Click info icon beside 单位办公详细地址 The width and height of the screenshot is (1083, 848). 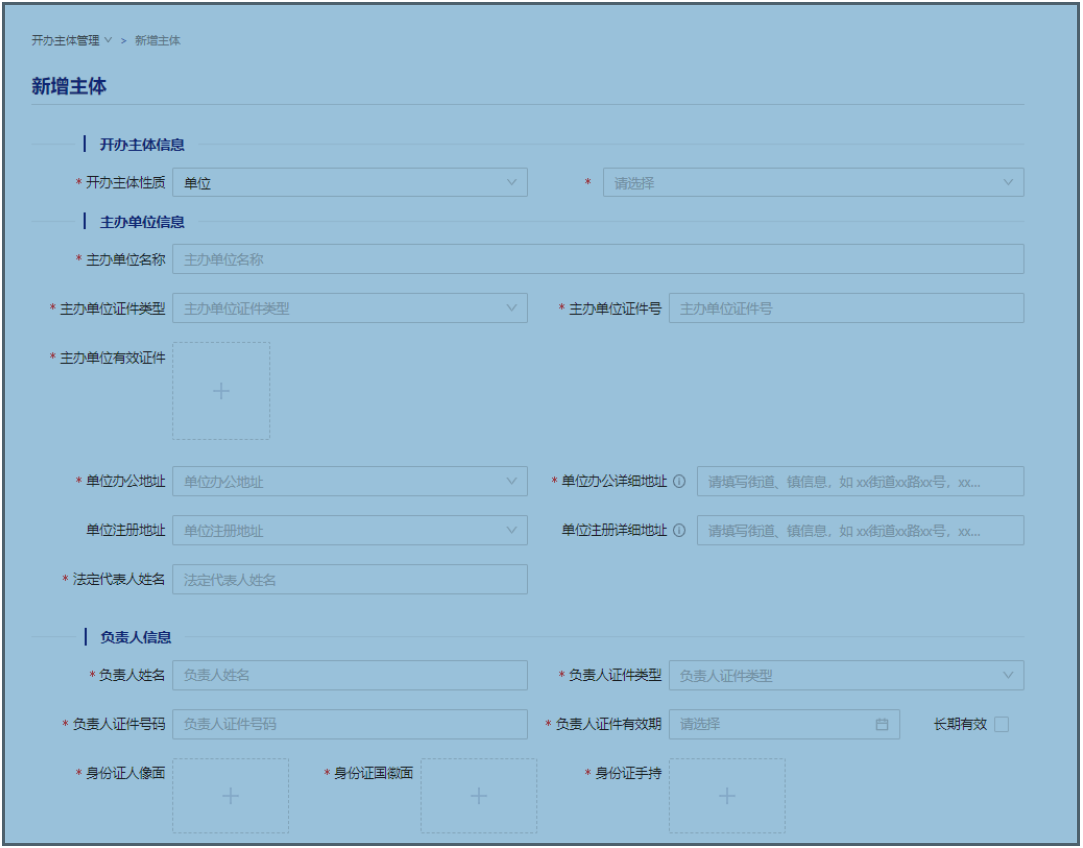coord(679,481)
